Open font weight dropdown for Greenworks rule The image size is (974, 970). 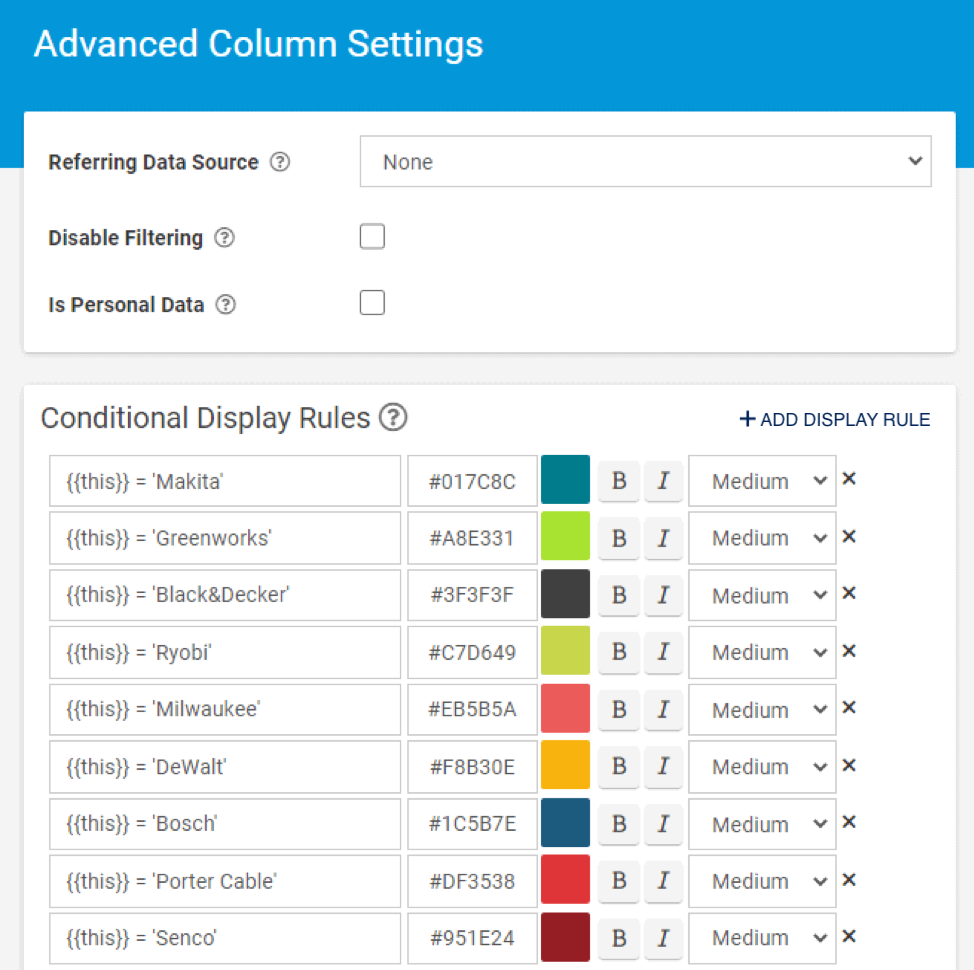(762, 538)
